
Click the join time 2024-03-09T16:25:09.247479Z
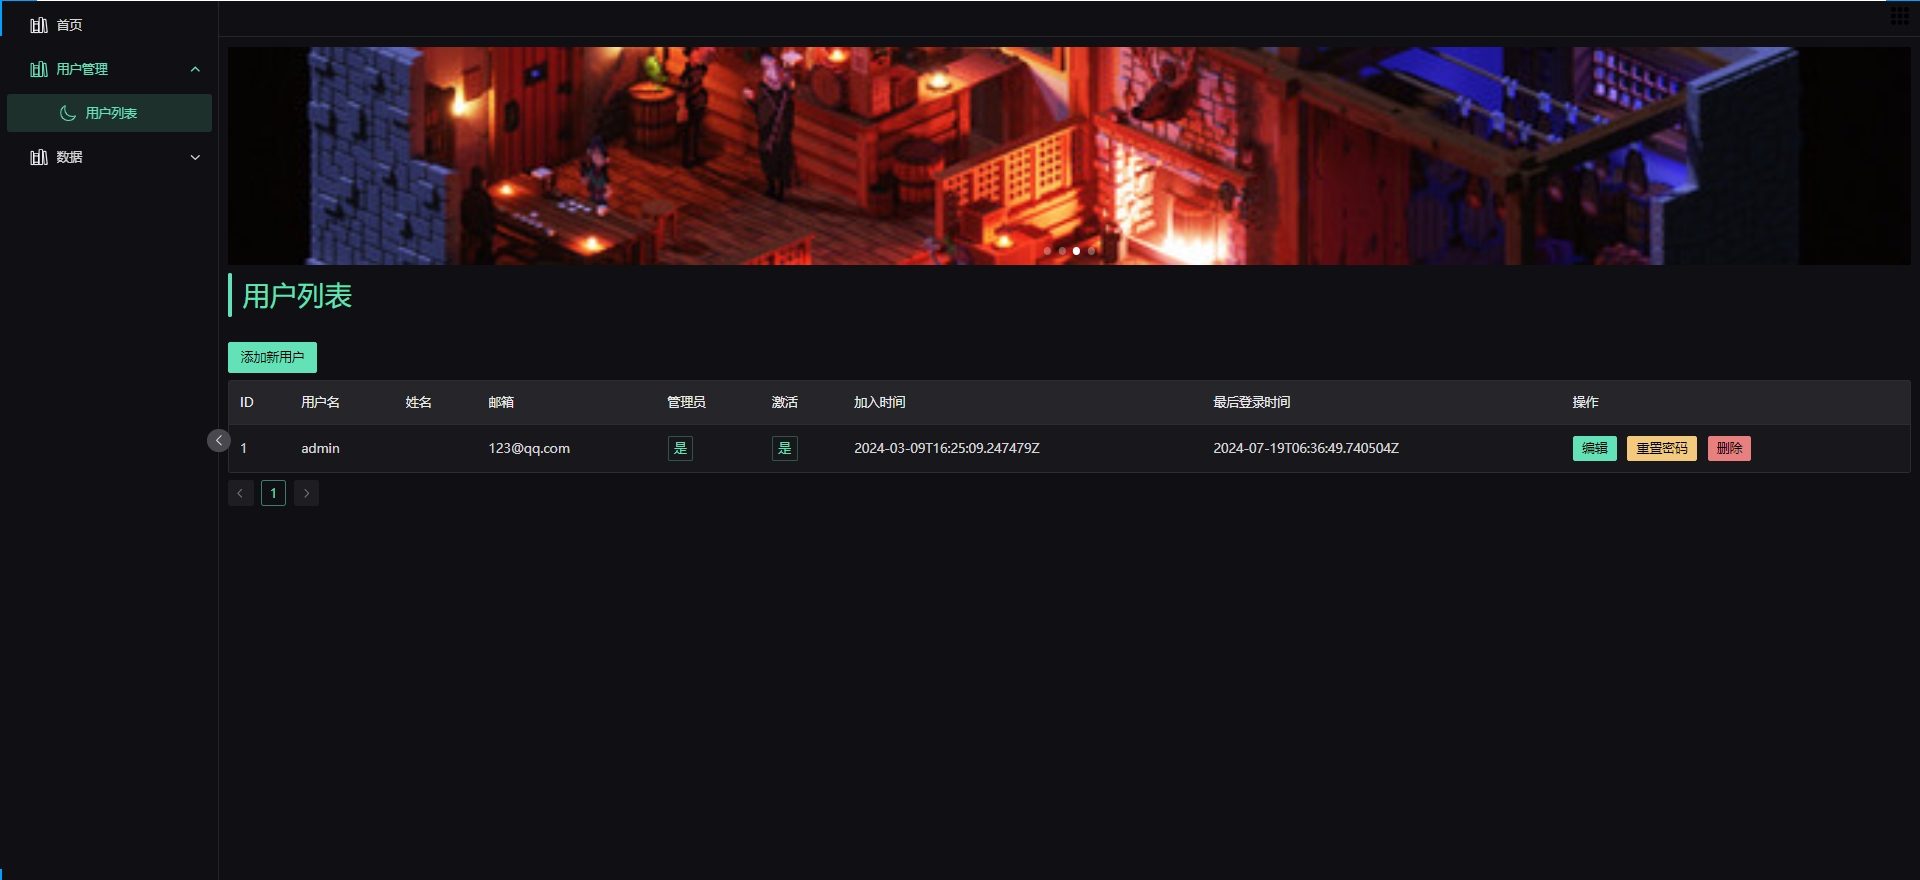click(947, 448)
